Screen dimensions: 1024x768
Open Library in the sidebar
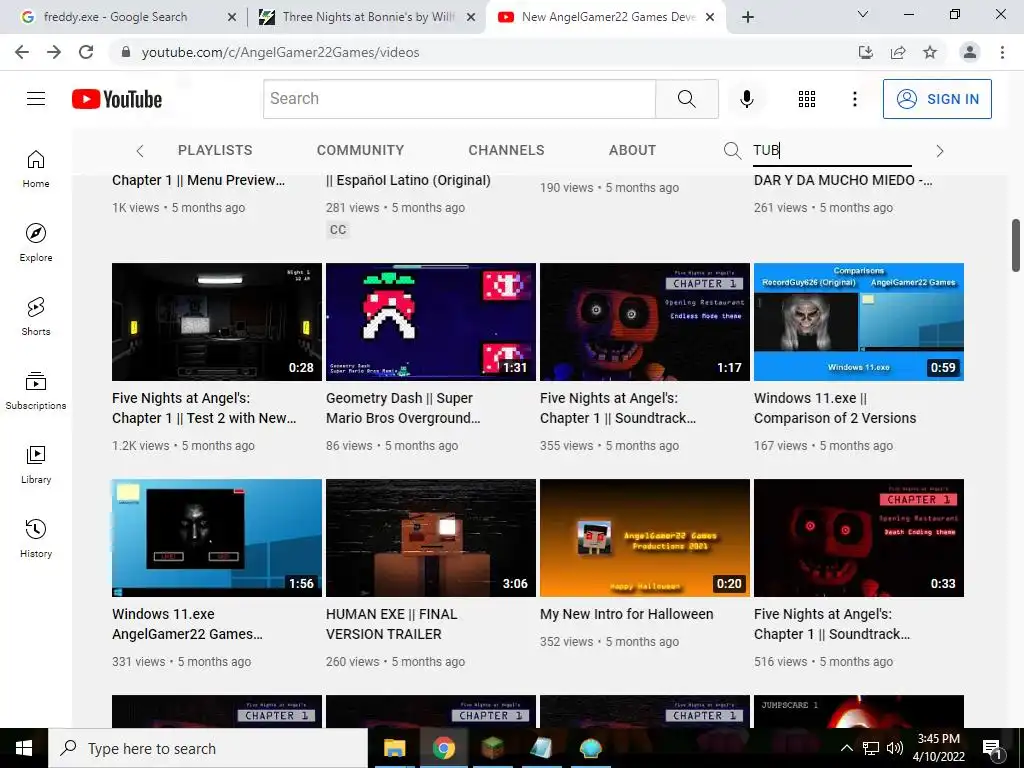tap(36, 464)
